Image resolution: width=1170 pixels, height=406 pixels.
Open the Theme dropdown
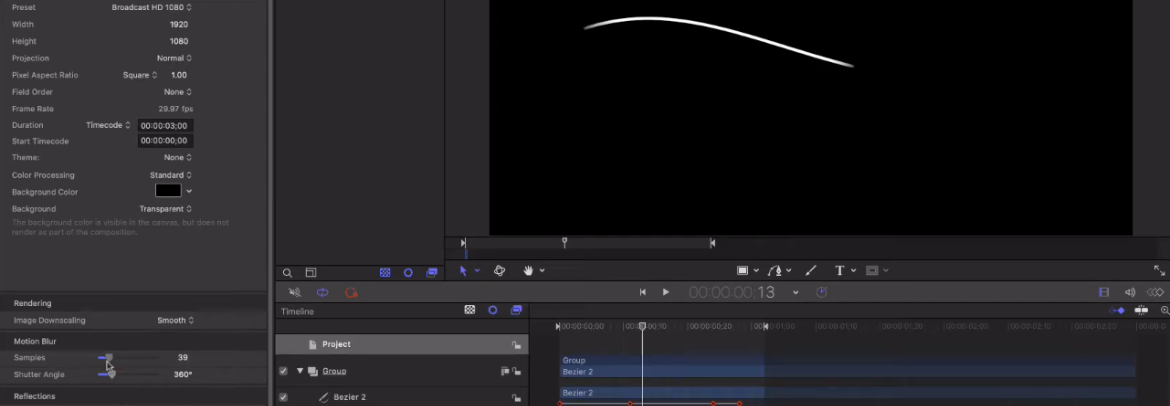click(x=178, y=157)
